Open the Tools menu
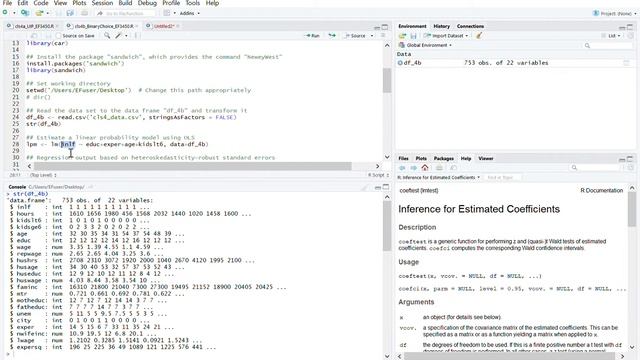This screenshot has width=640, height=360. click(193, 3)
